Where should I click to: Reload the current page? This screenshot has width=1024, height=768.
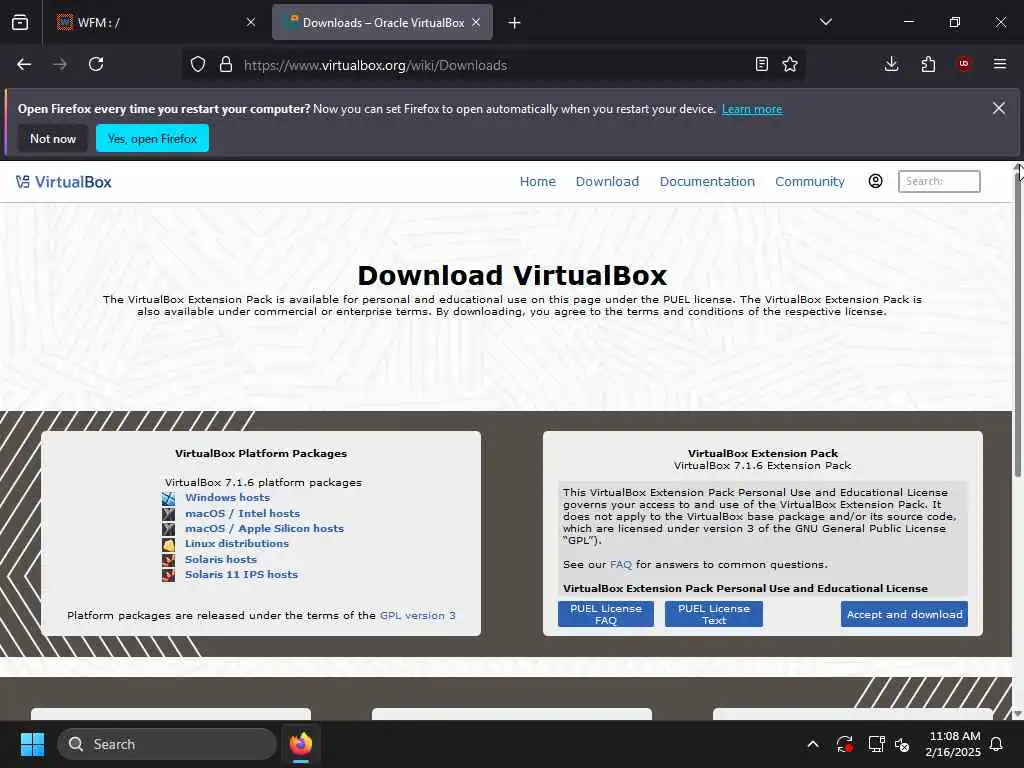(x=96, y=64)
